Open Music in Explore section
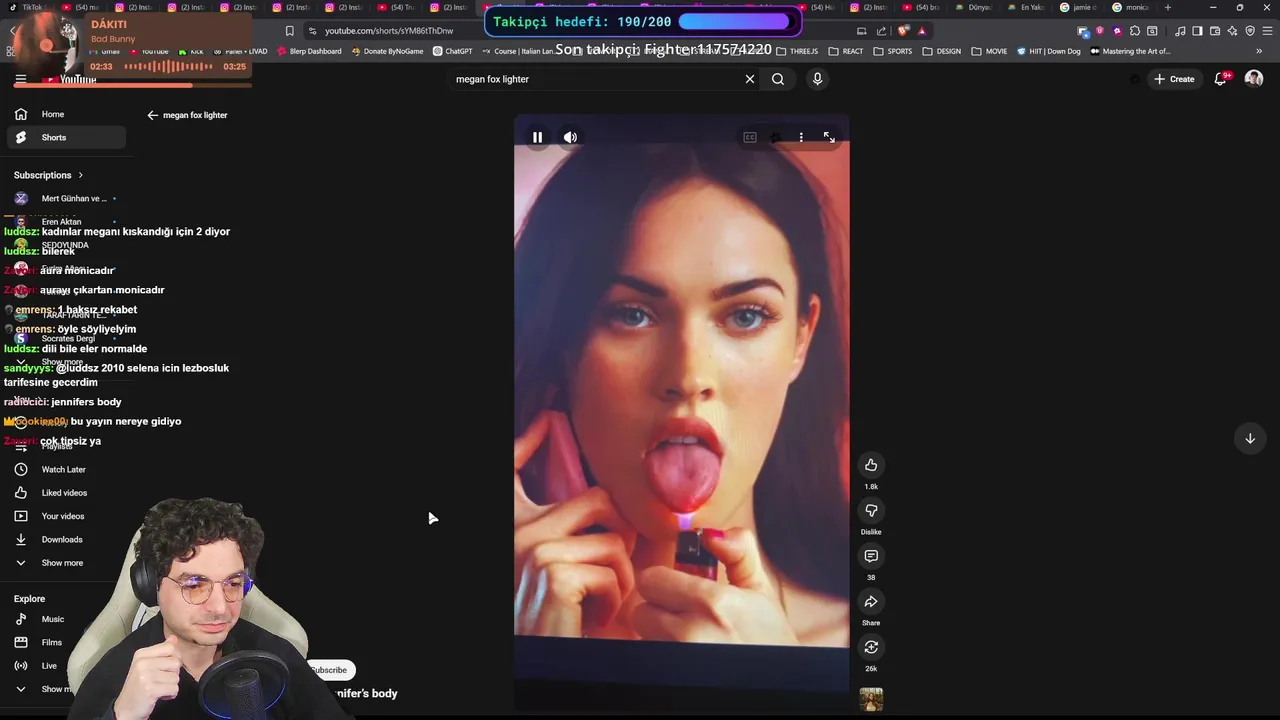The height and width of the screenshot is (720, 1280). 52,619
